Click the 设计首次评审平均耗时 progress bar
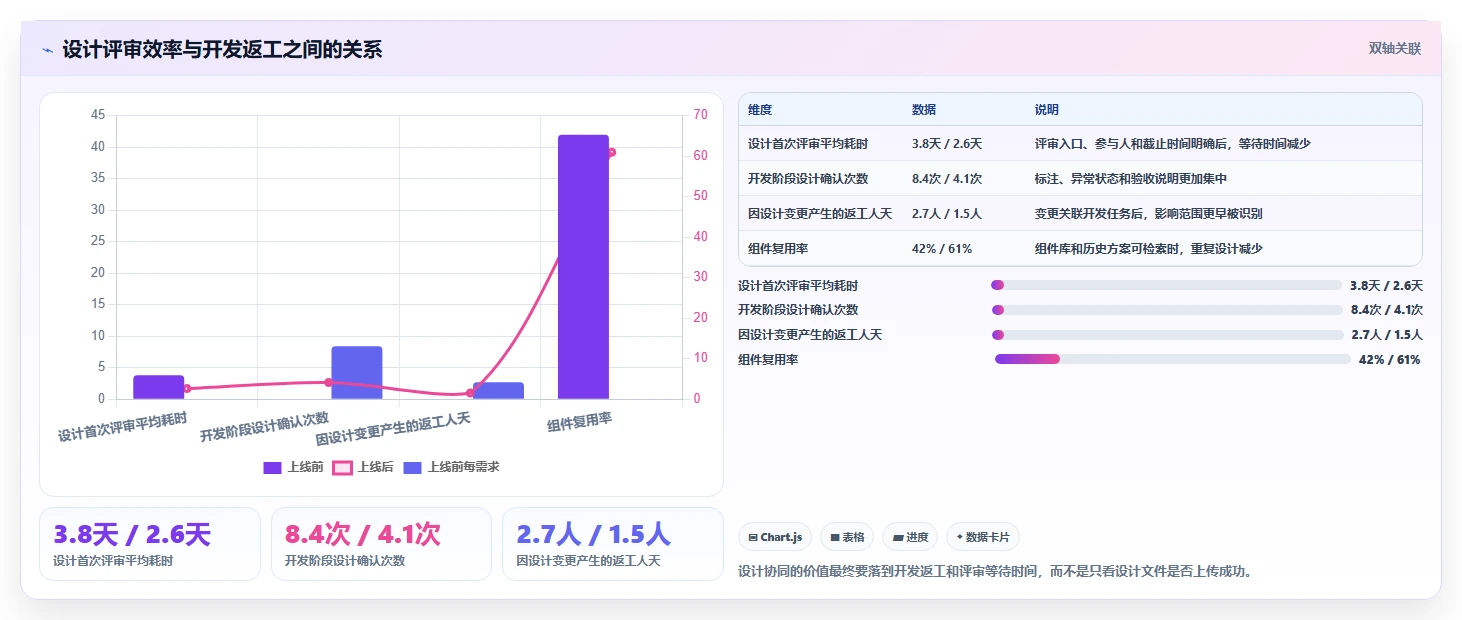Screen dimensions: 1462x620 tap(1167, 285)
